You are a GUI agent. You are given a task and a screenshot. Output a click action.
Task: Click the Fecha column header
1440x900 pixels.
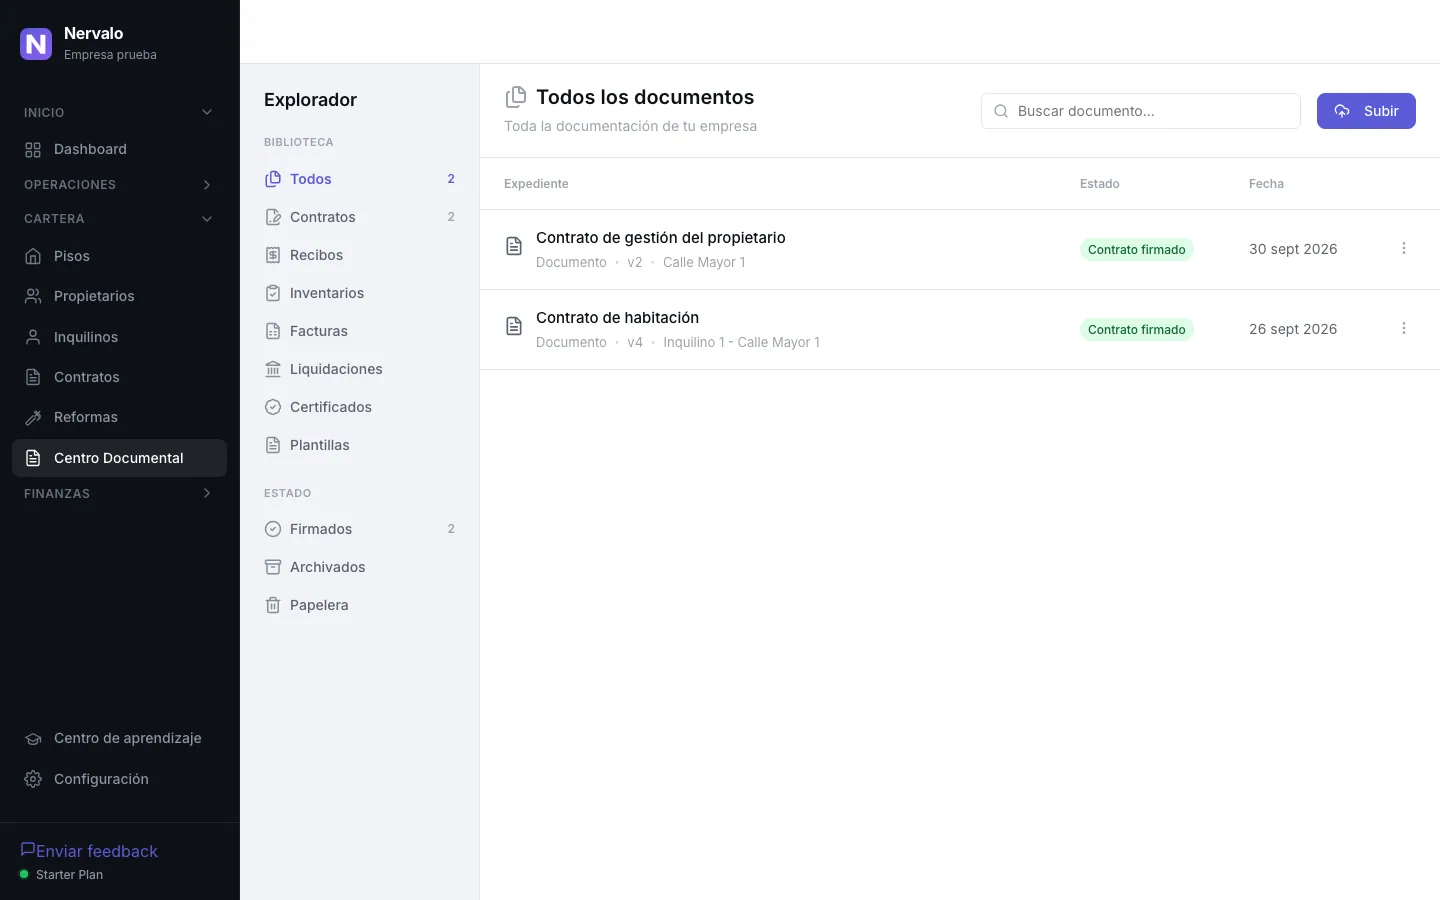(1266, 184)
